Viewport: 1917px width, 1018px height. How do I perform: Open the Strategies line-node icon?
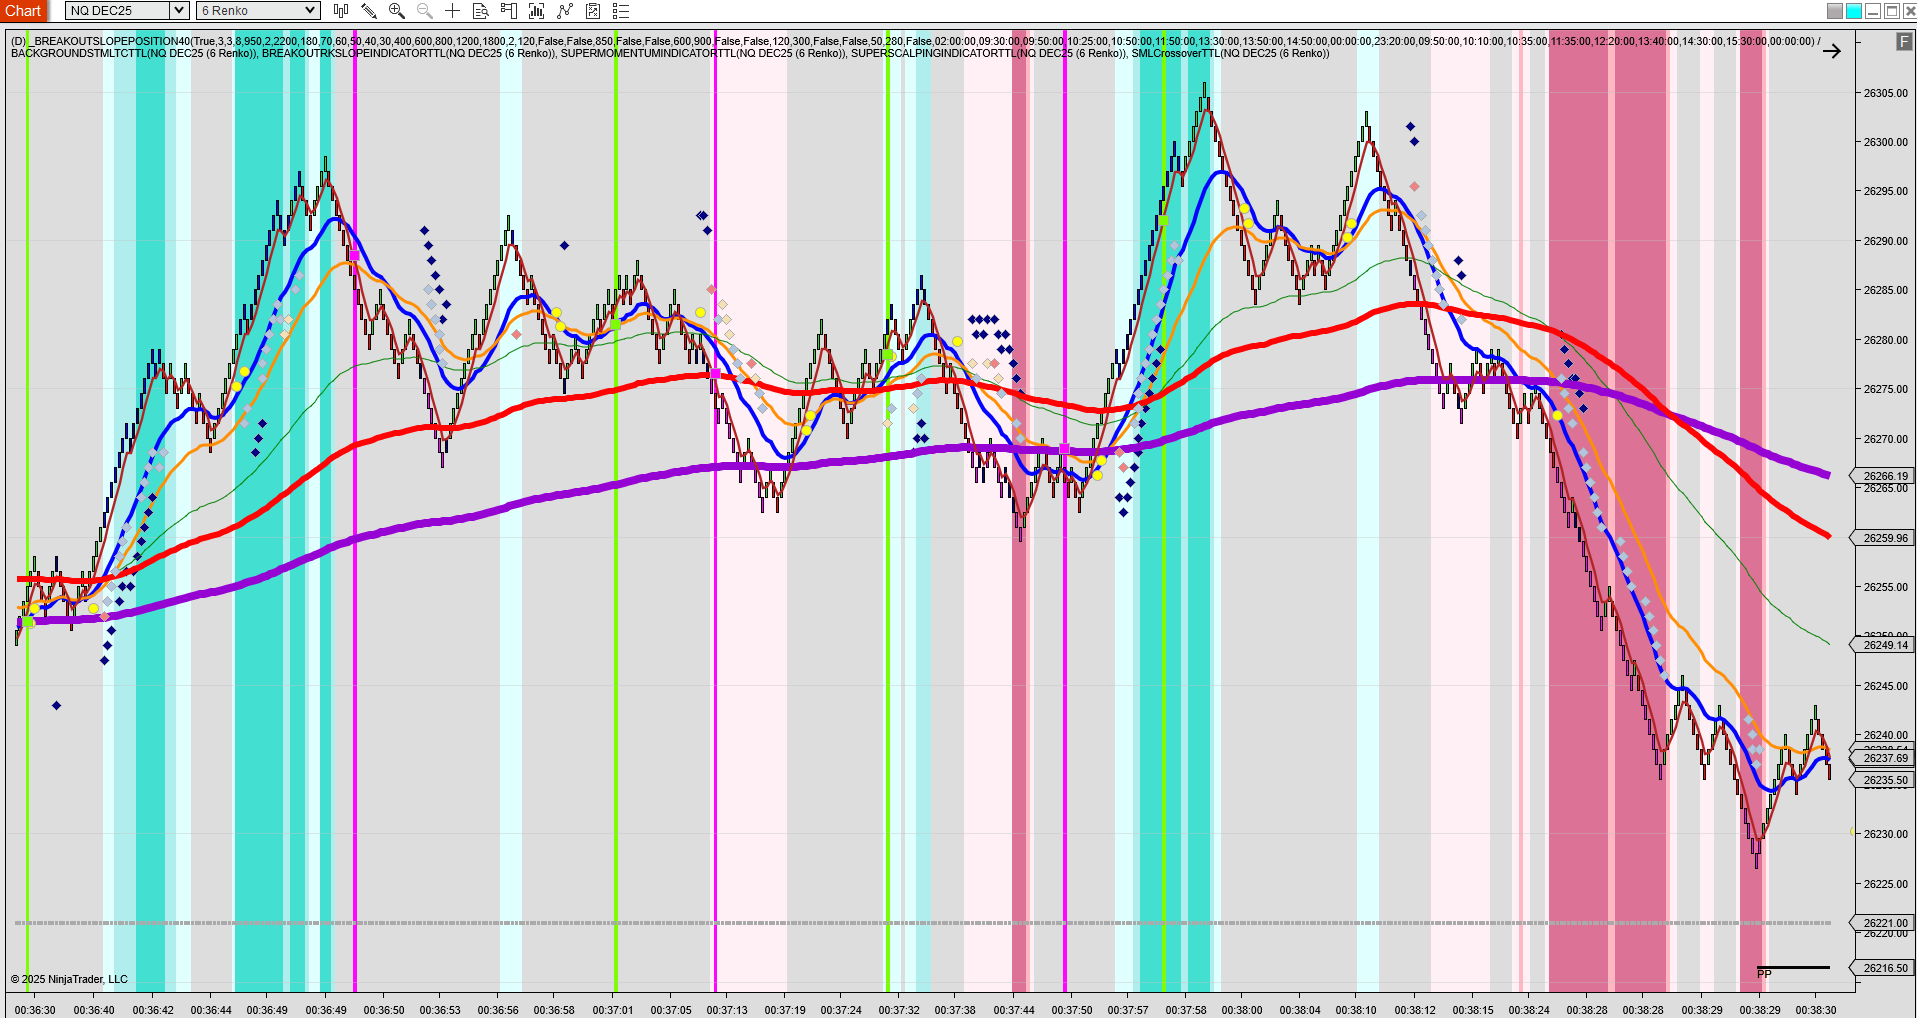[x=565, y=11]
